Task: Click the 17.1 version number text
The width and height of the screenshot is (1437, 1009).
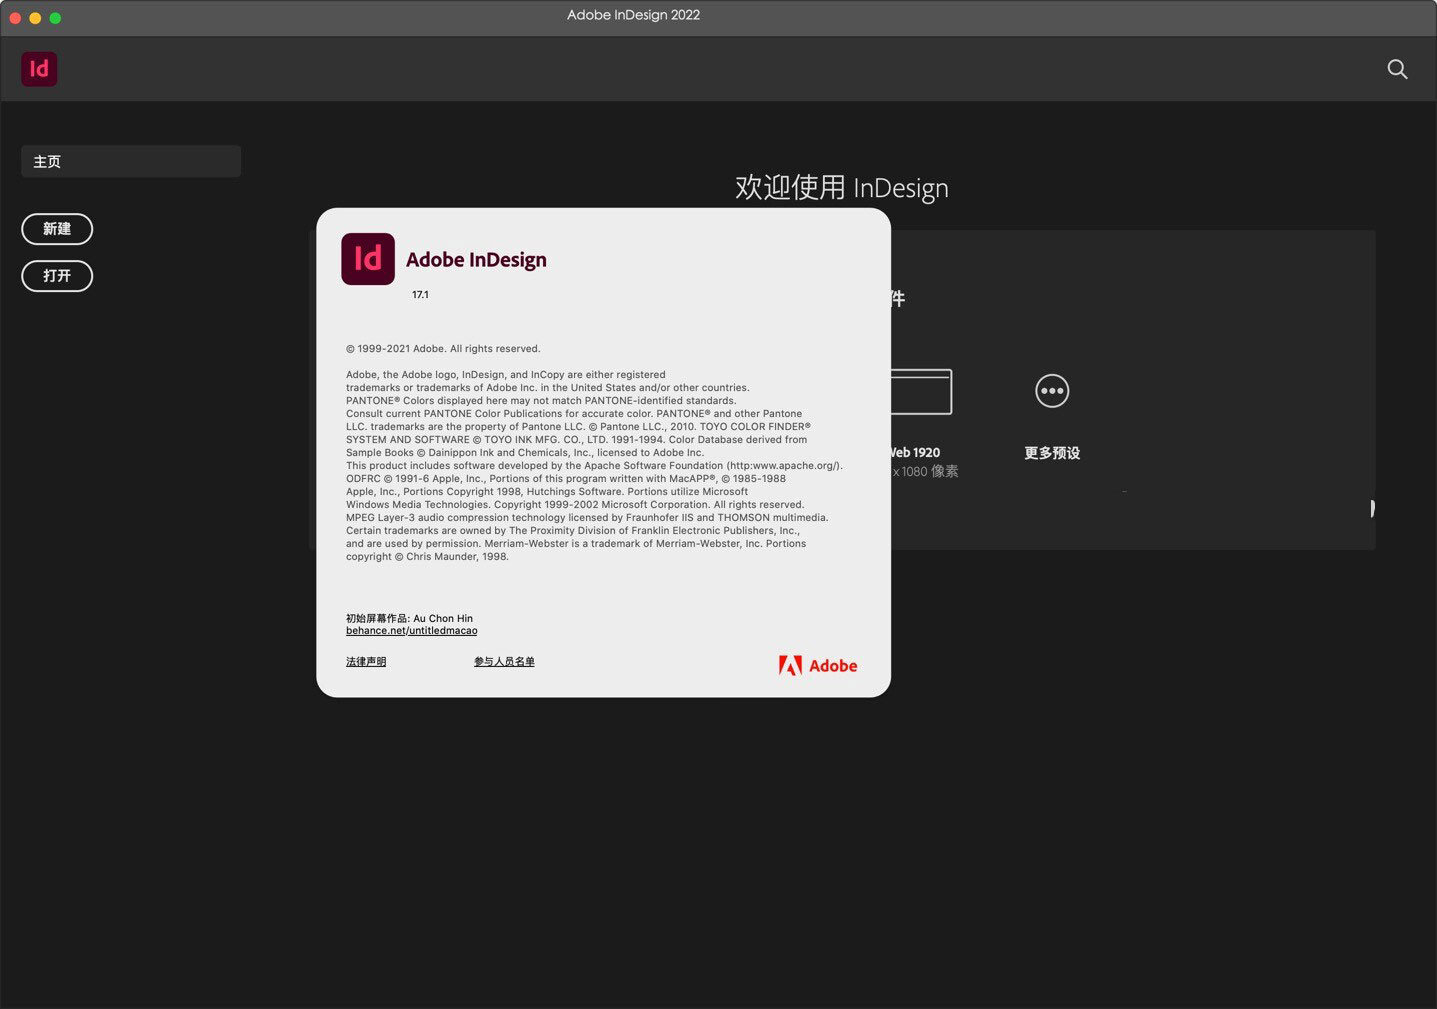Action: 420,295
